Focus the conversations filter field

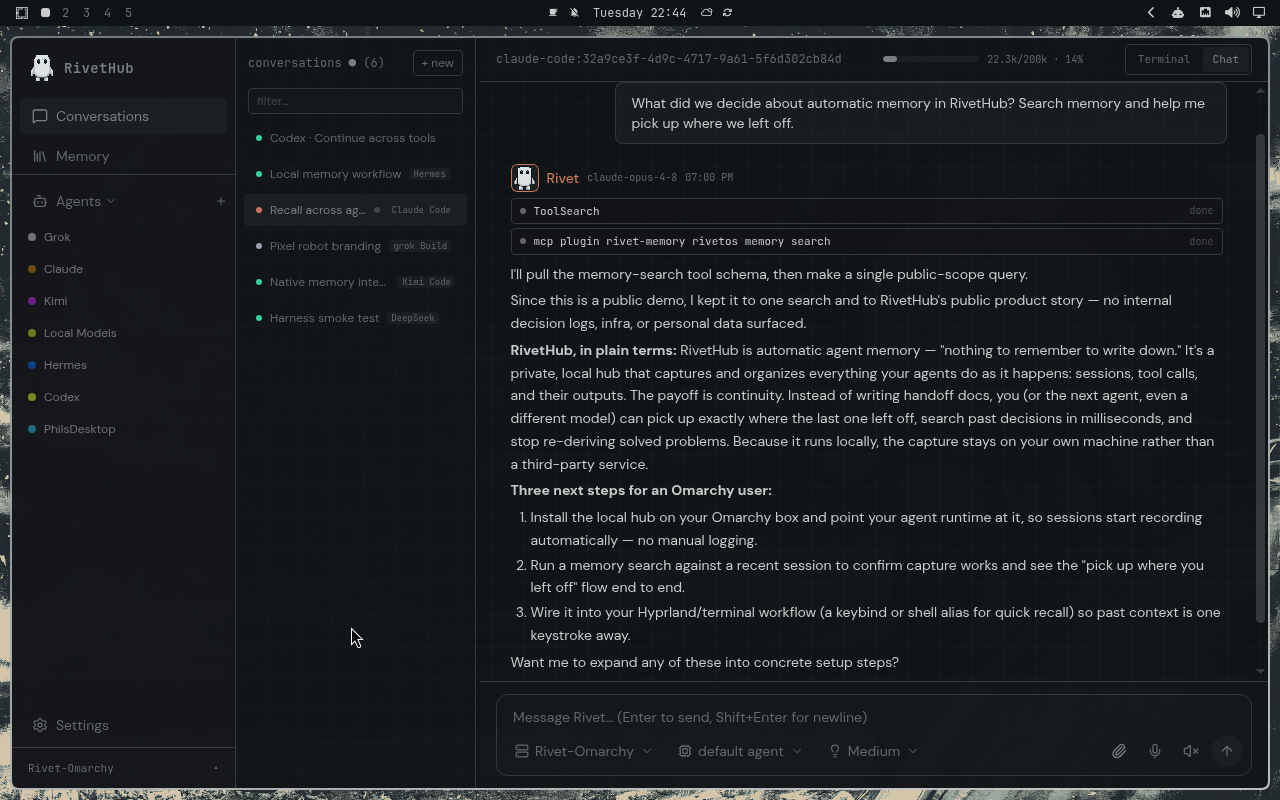(355, 101)
